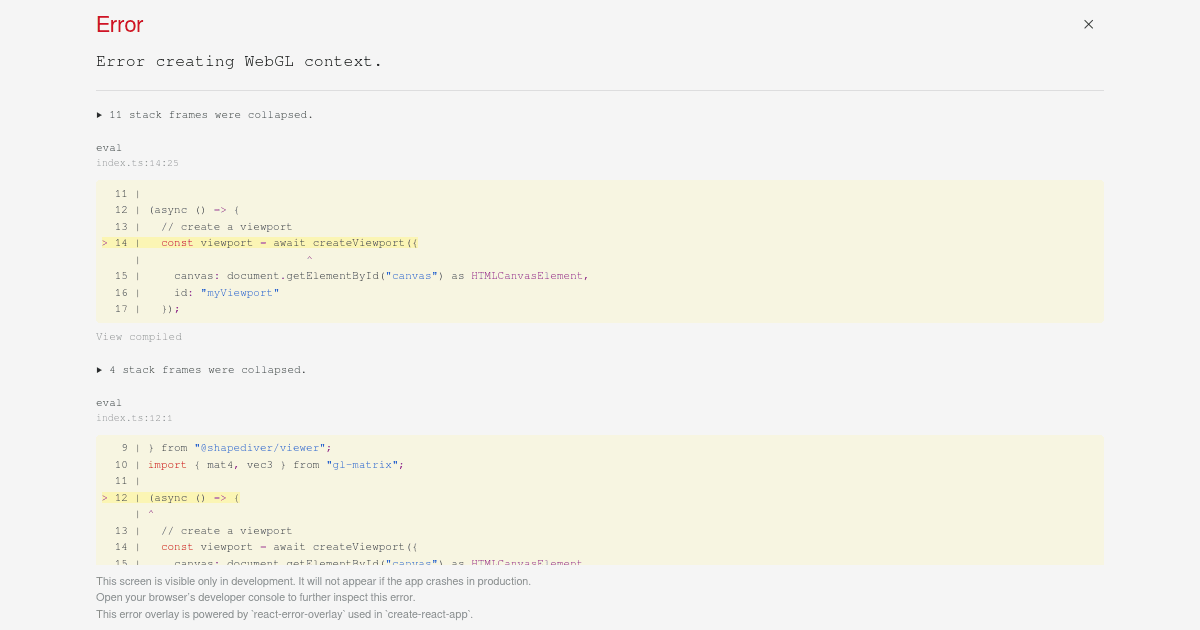Open the View compiled source toggle
This screenshot has width=1200, height=630.
point(139,336)
